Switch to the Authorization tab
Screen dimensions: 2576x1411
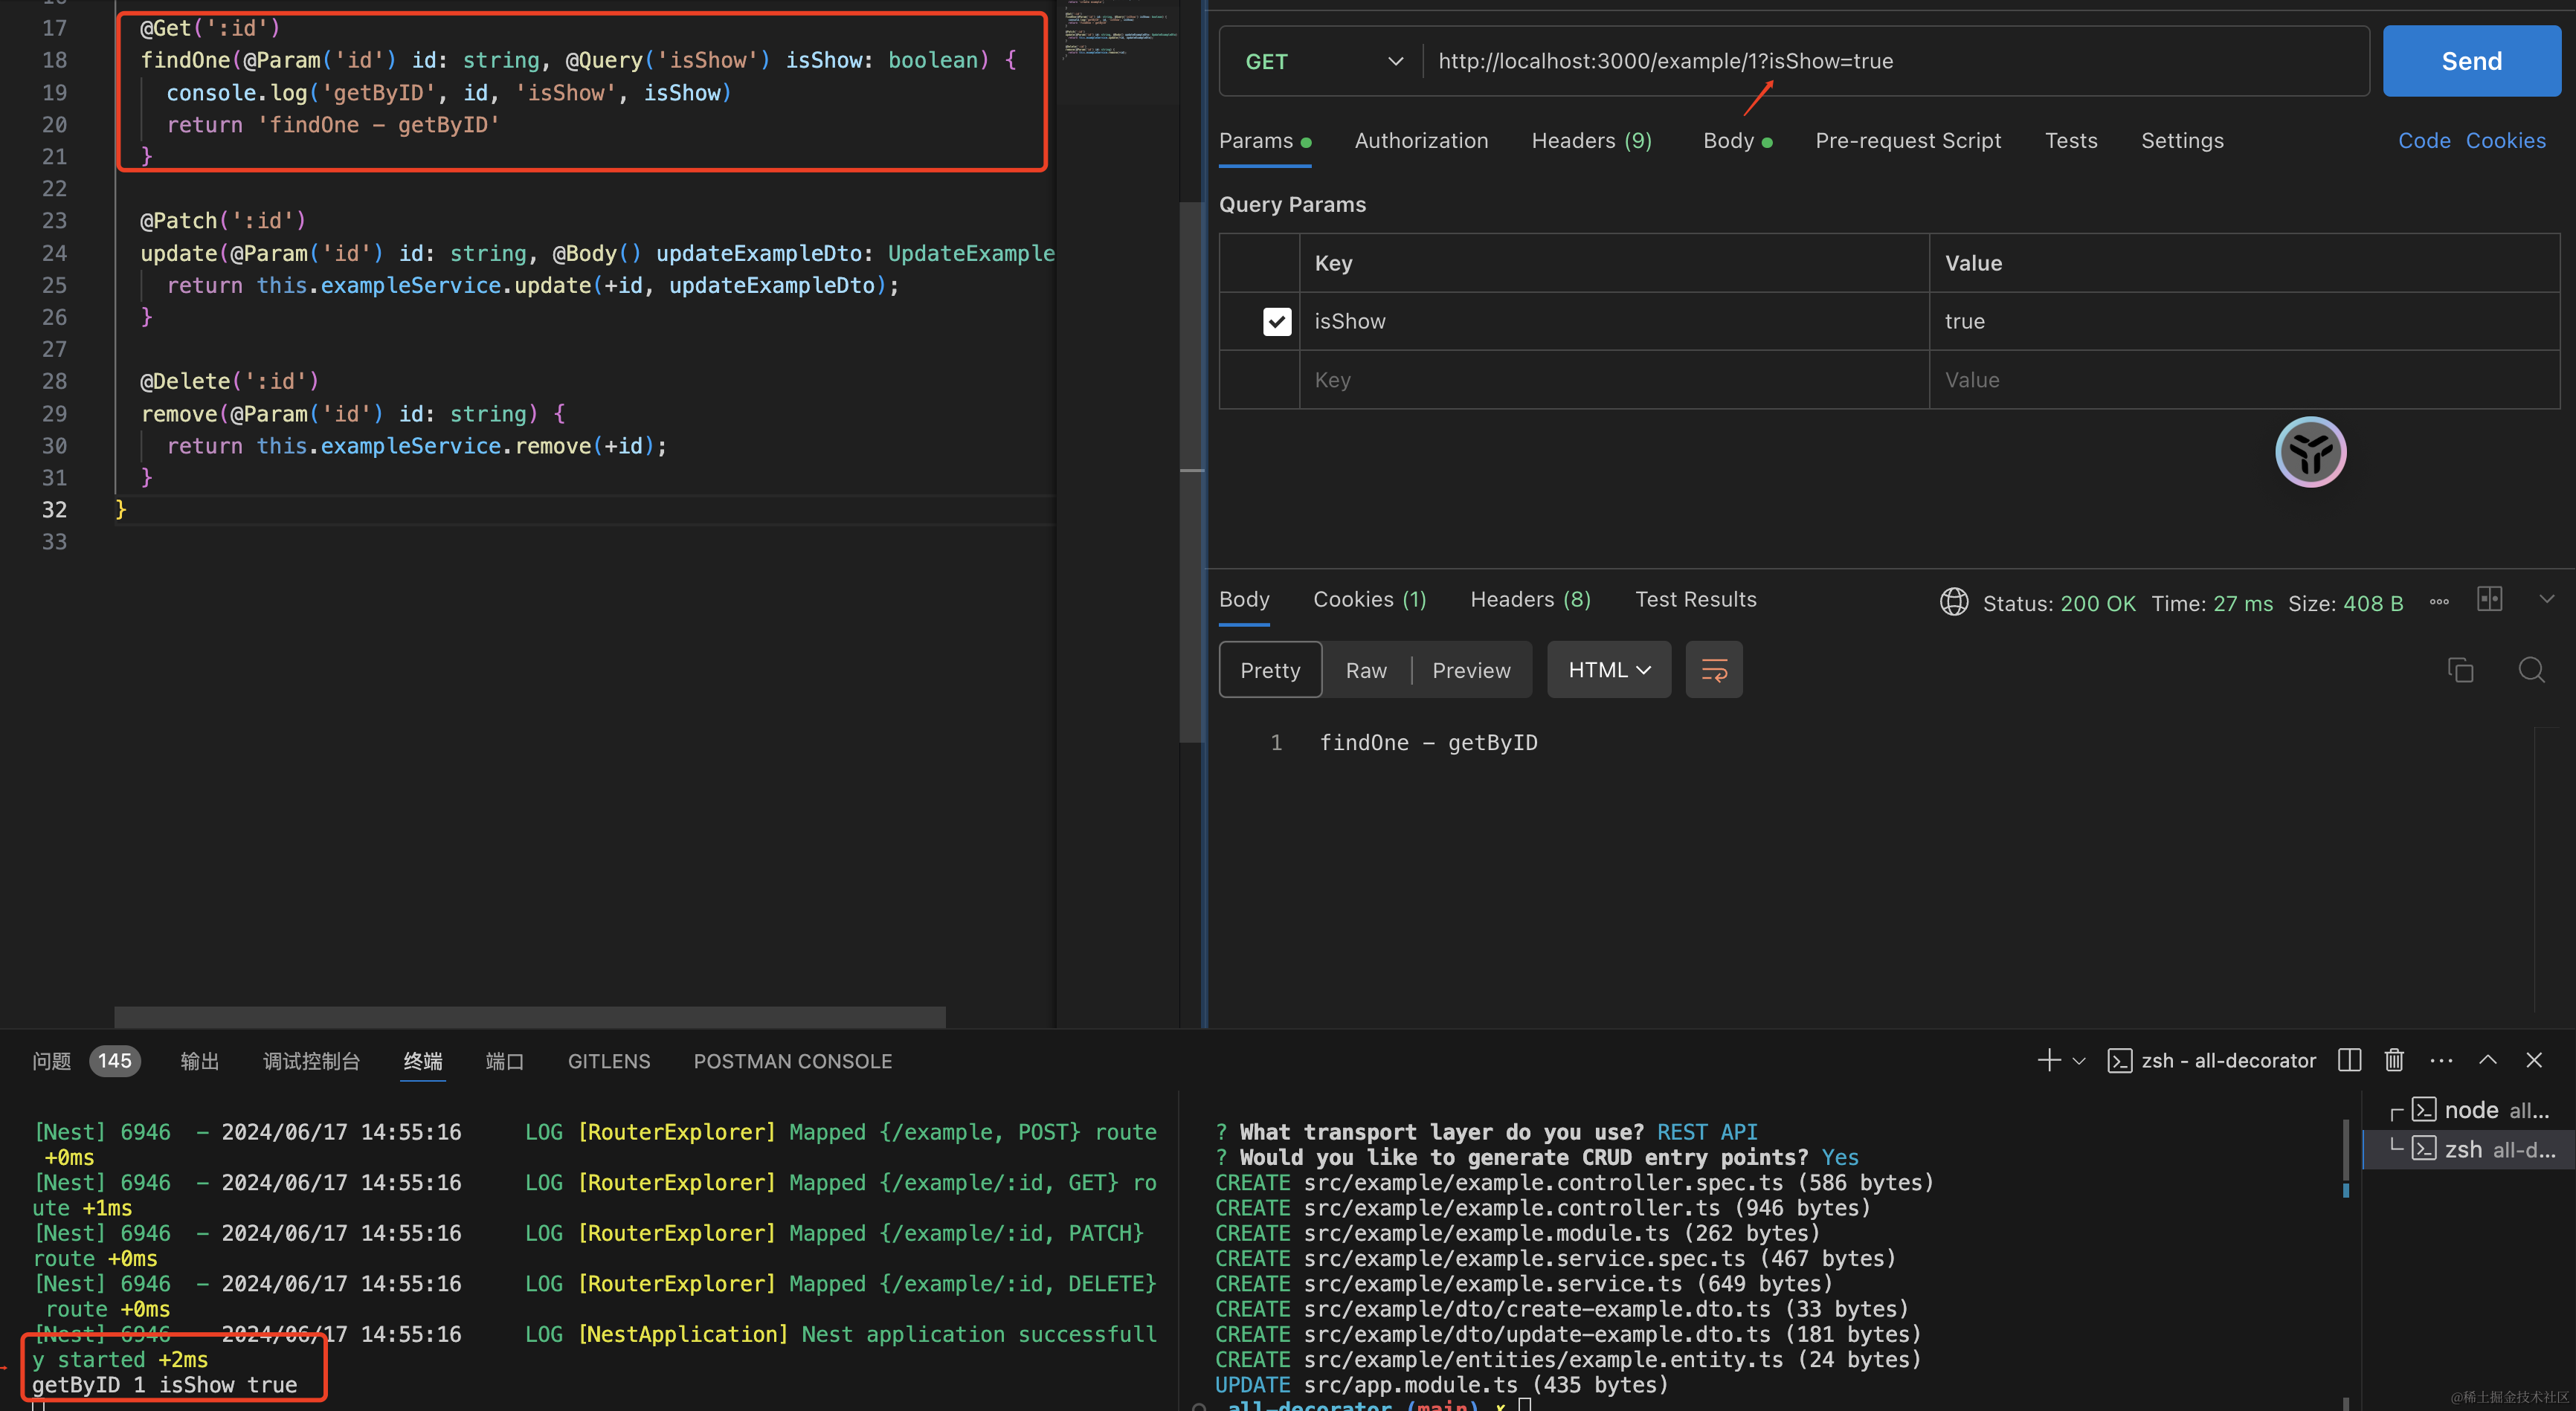pos(1421,141)
